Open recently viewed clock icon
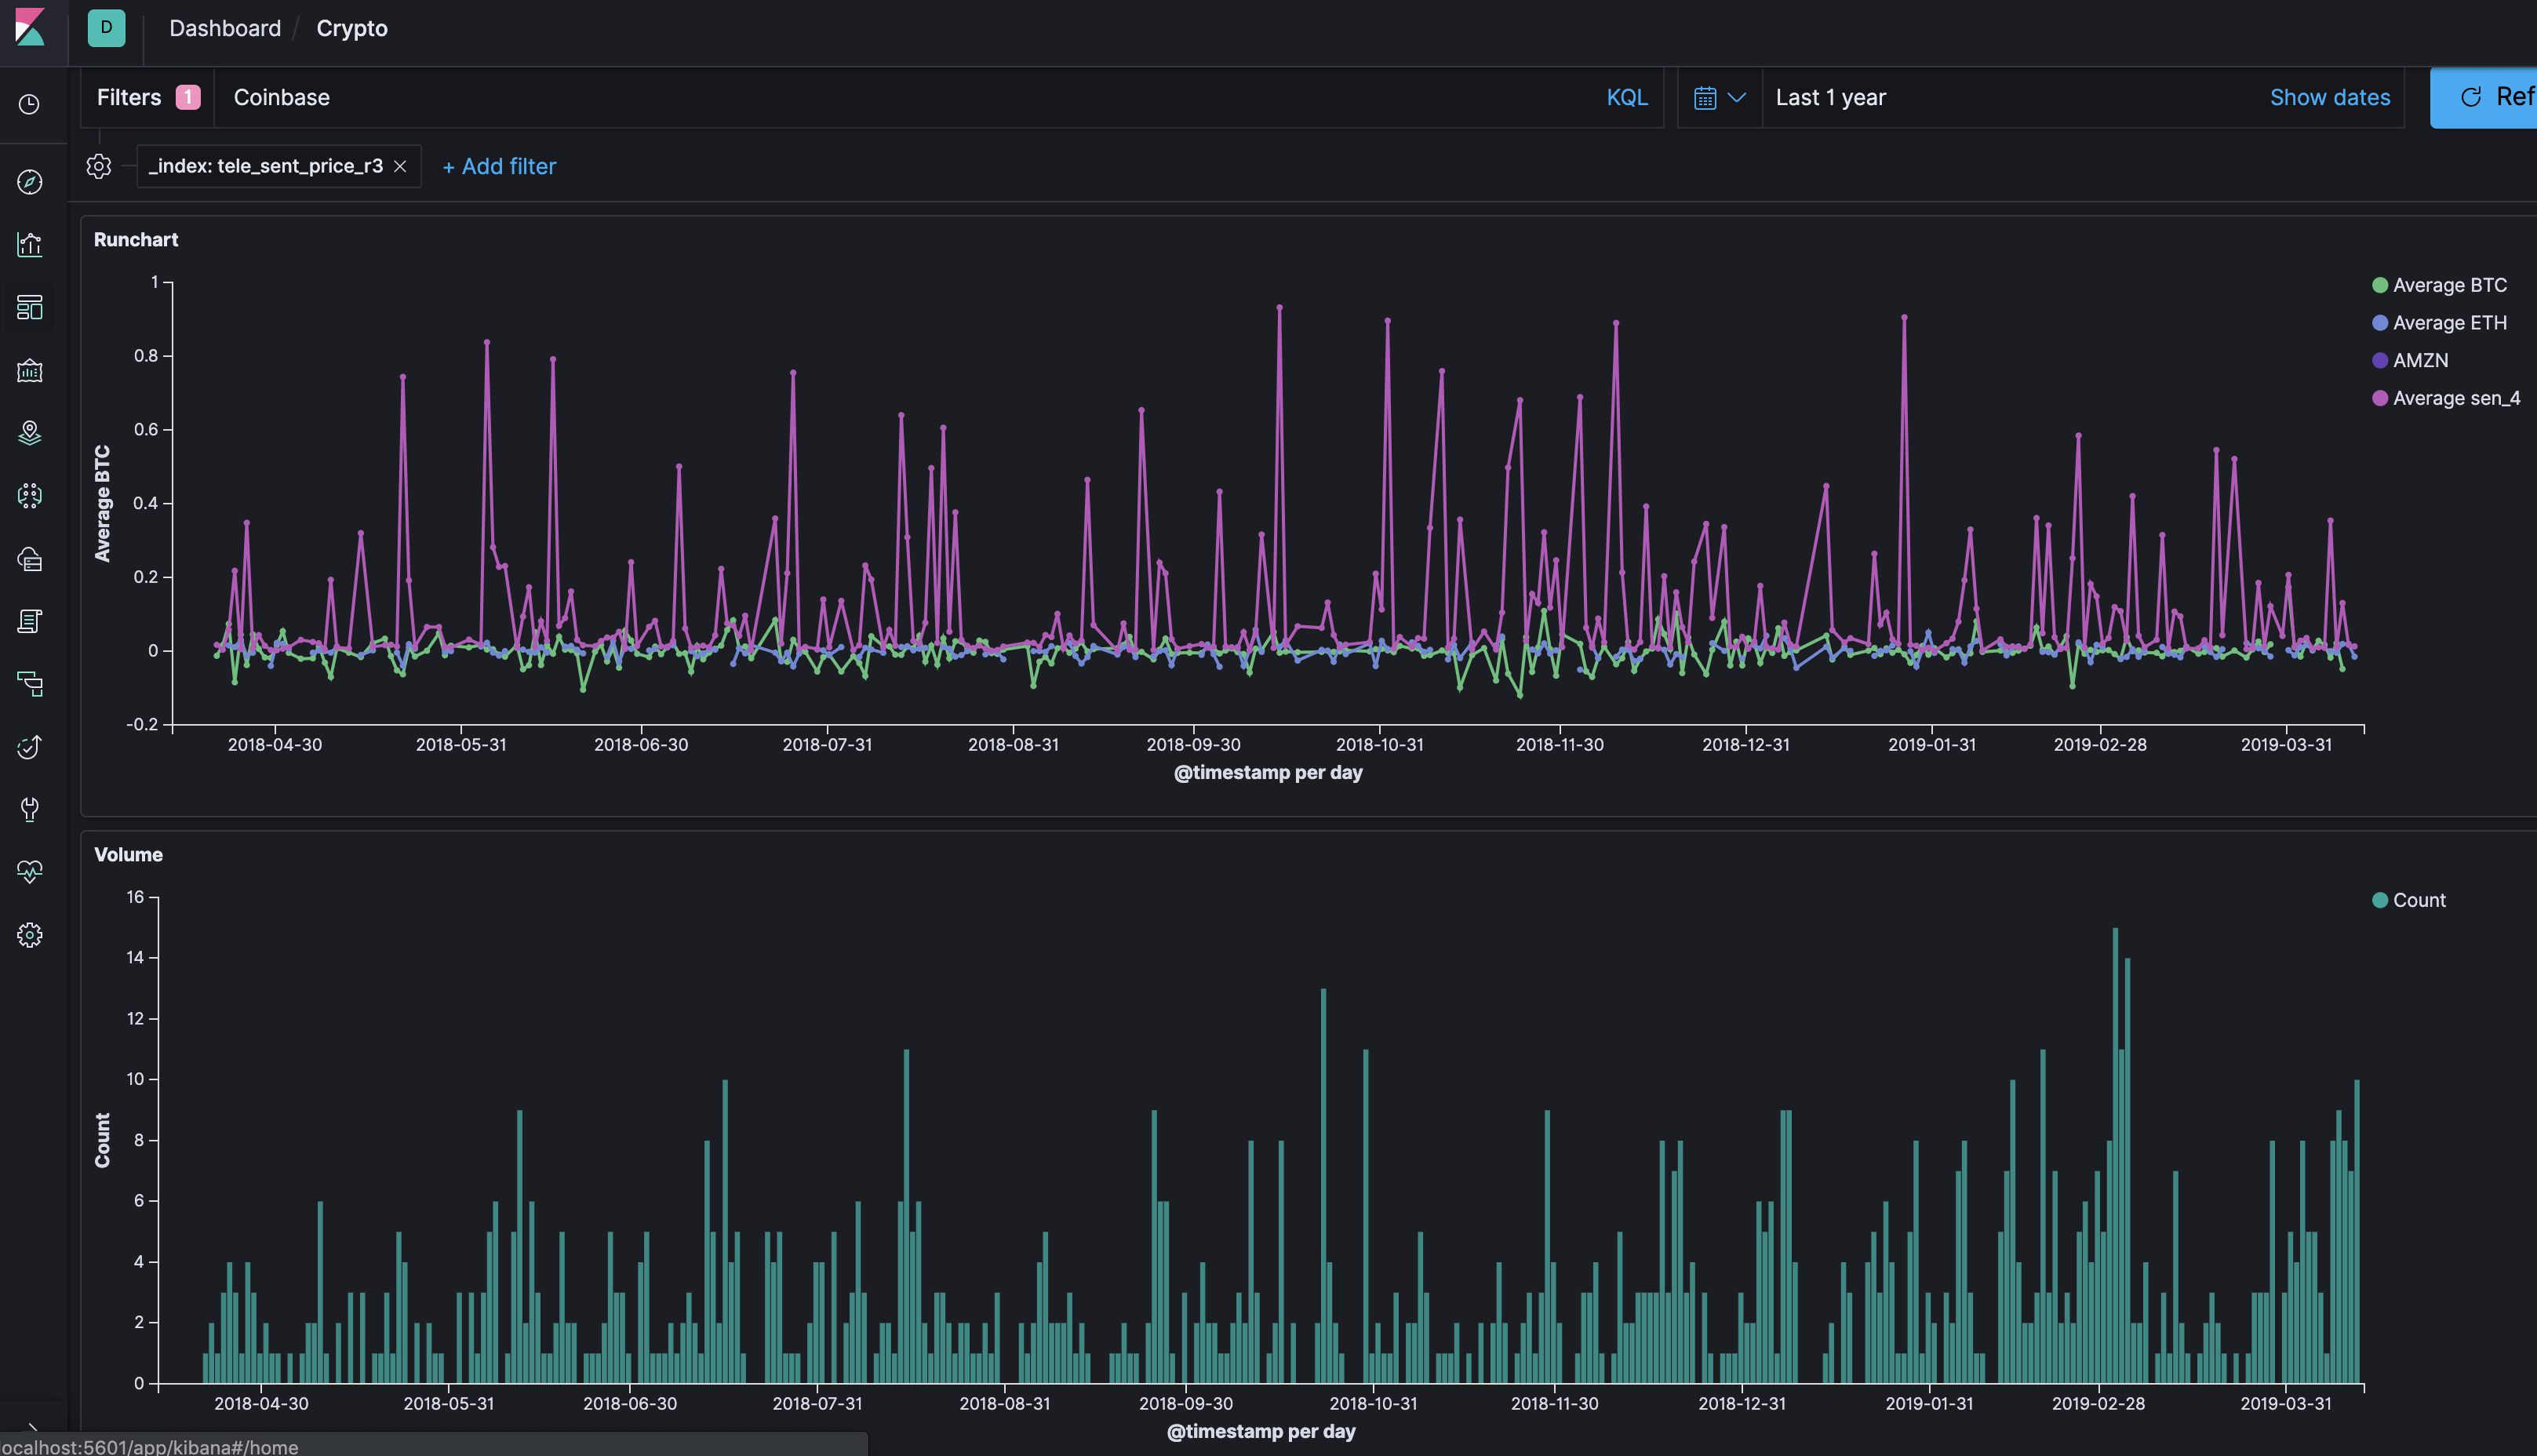The height and width of the screenshot is (1456, 2537). 30,105
